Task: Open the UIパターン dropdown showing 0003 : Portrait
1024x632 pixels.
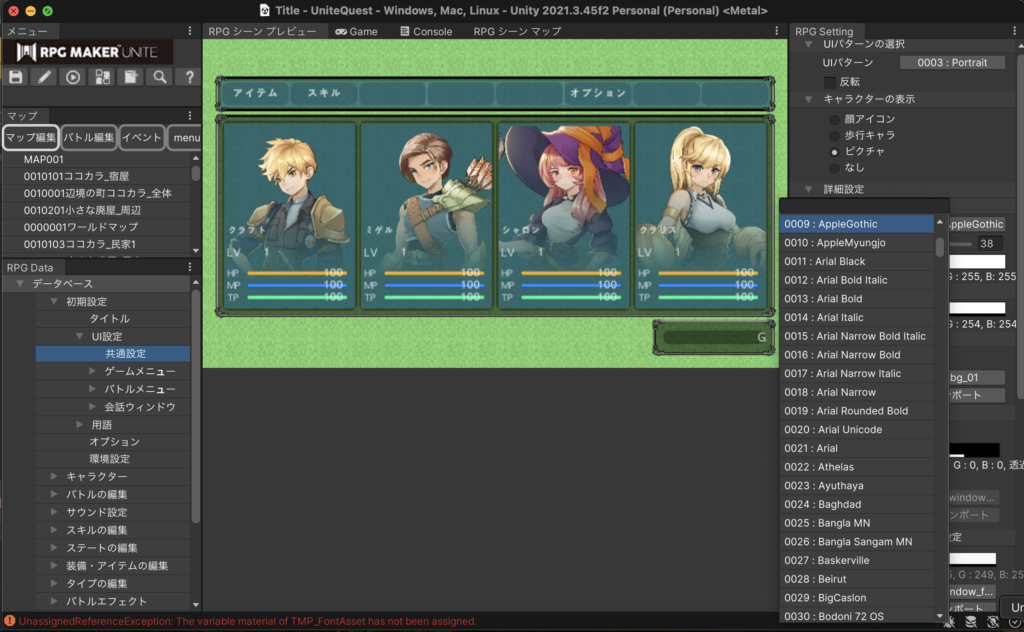Action: [952, 62]
